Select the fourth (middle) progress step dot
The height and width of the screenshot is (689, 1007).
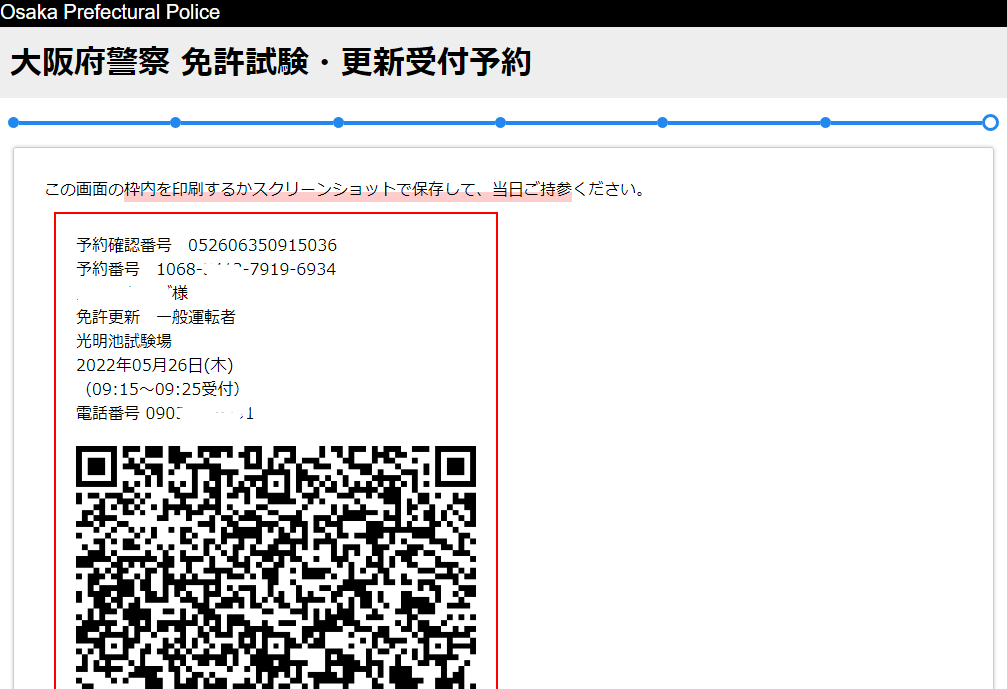500,123
